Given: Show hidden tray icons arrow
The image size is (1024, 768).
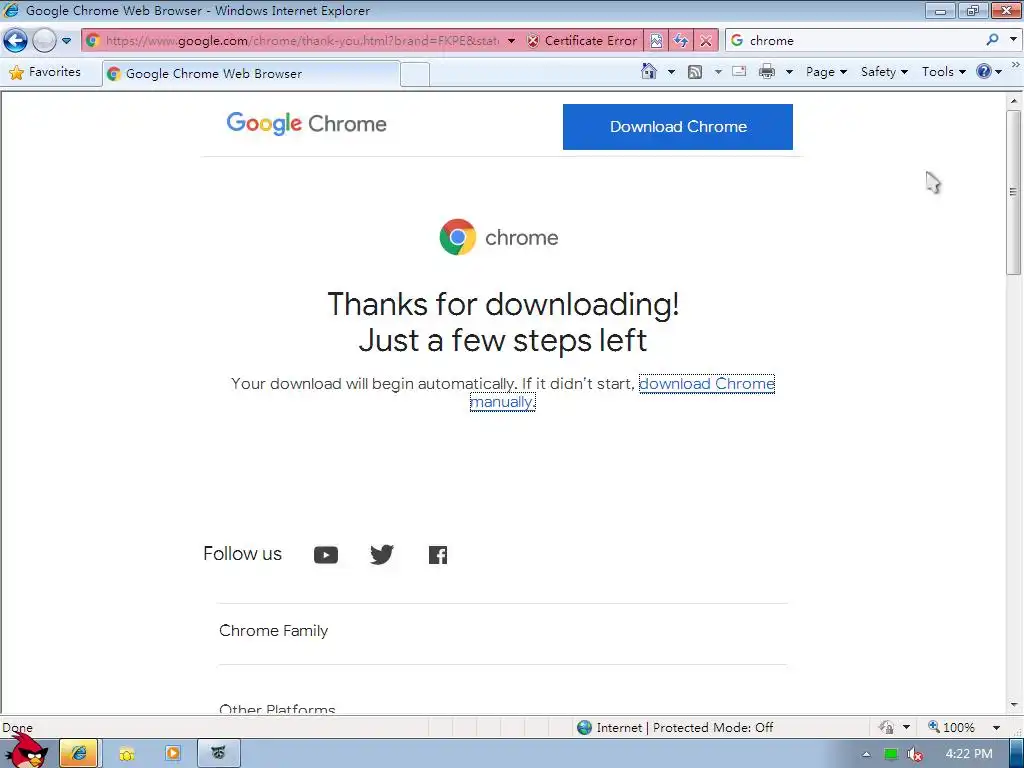Looking at the screenshot, I should pos(866,754).
